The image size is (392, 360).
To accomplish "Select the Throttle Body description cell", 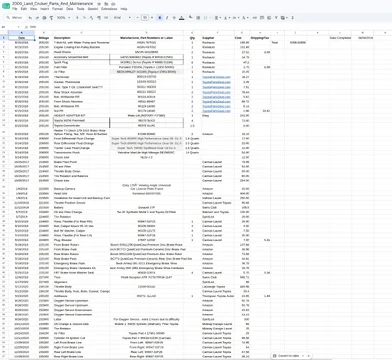I will (x=81, y=287).
